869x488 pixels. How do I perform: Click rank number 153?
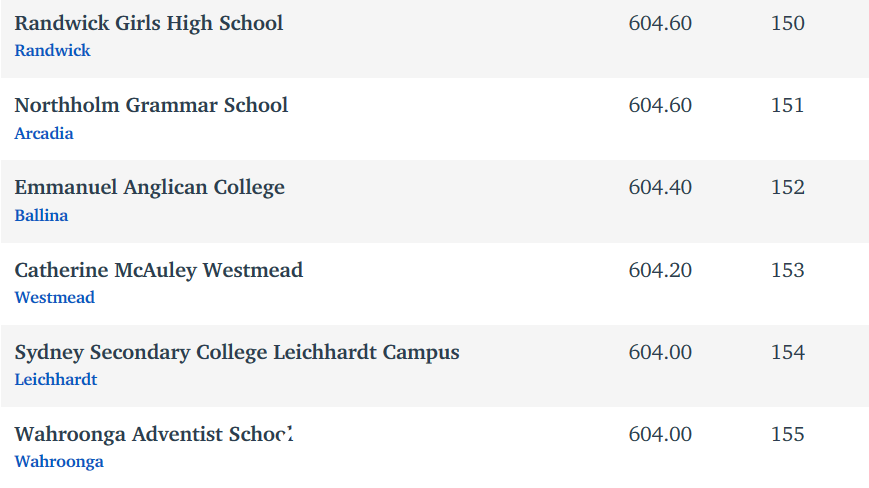788,270
